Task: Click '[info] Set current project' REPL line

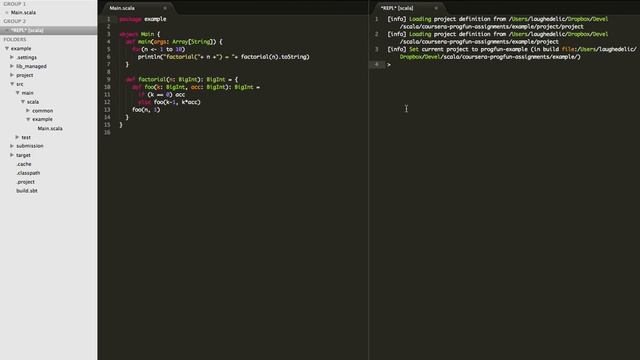Action: pos(512,53)
